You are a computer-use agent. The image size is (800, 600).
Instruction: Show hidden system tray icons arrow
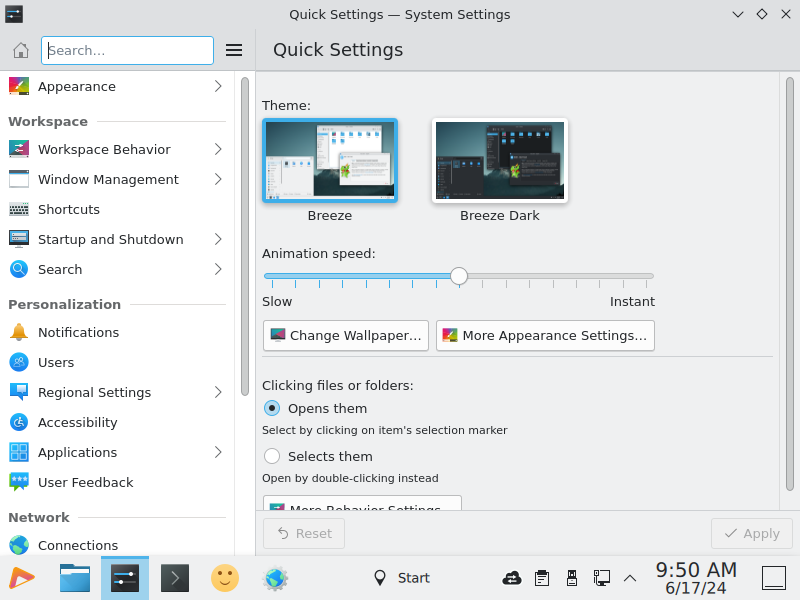(630, 578)
